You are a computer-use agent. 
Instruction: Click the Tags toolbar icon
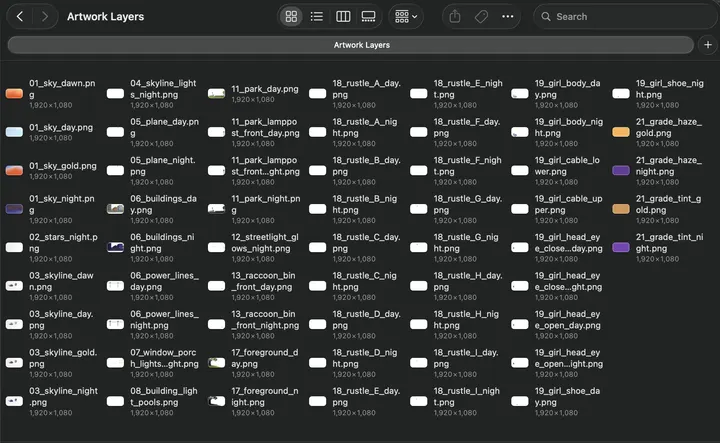481,17
